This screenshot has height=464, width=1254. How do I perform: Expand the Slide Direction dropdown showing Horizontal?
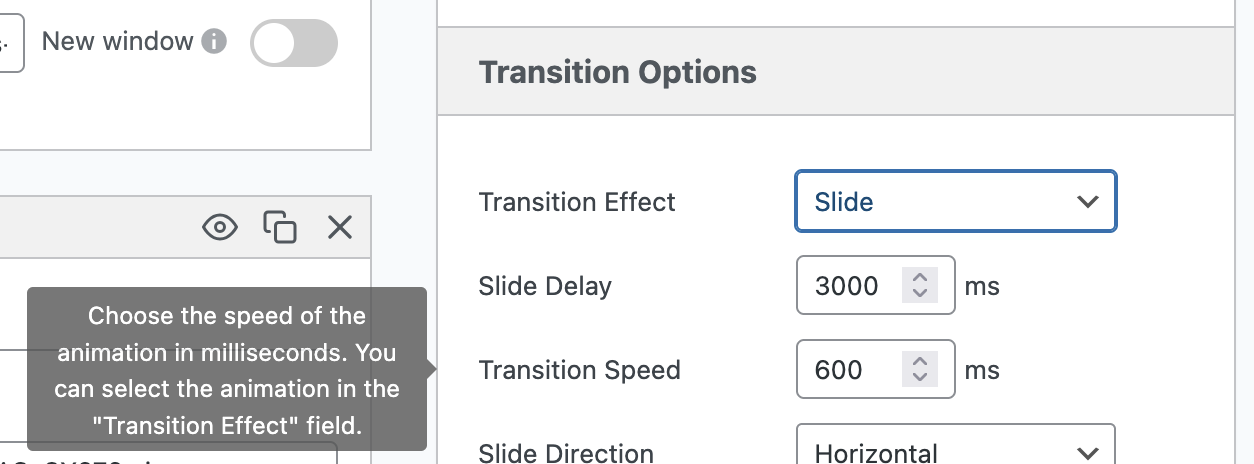tap(955, 452)
